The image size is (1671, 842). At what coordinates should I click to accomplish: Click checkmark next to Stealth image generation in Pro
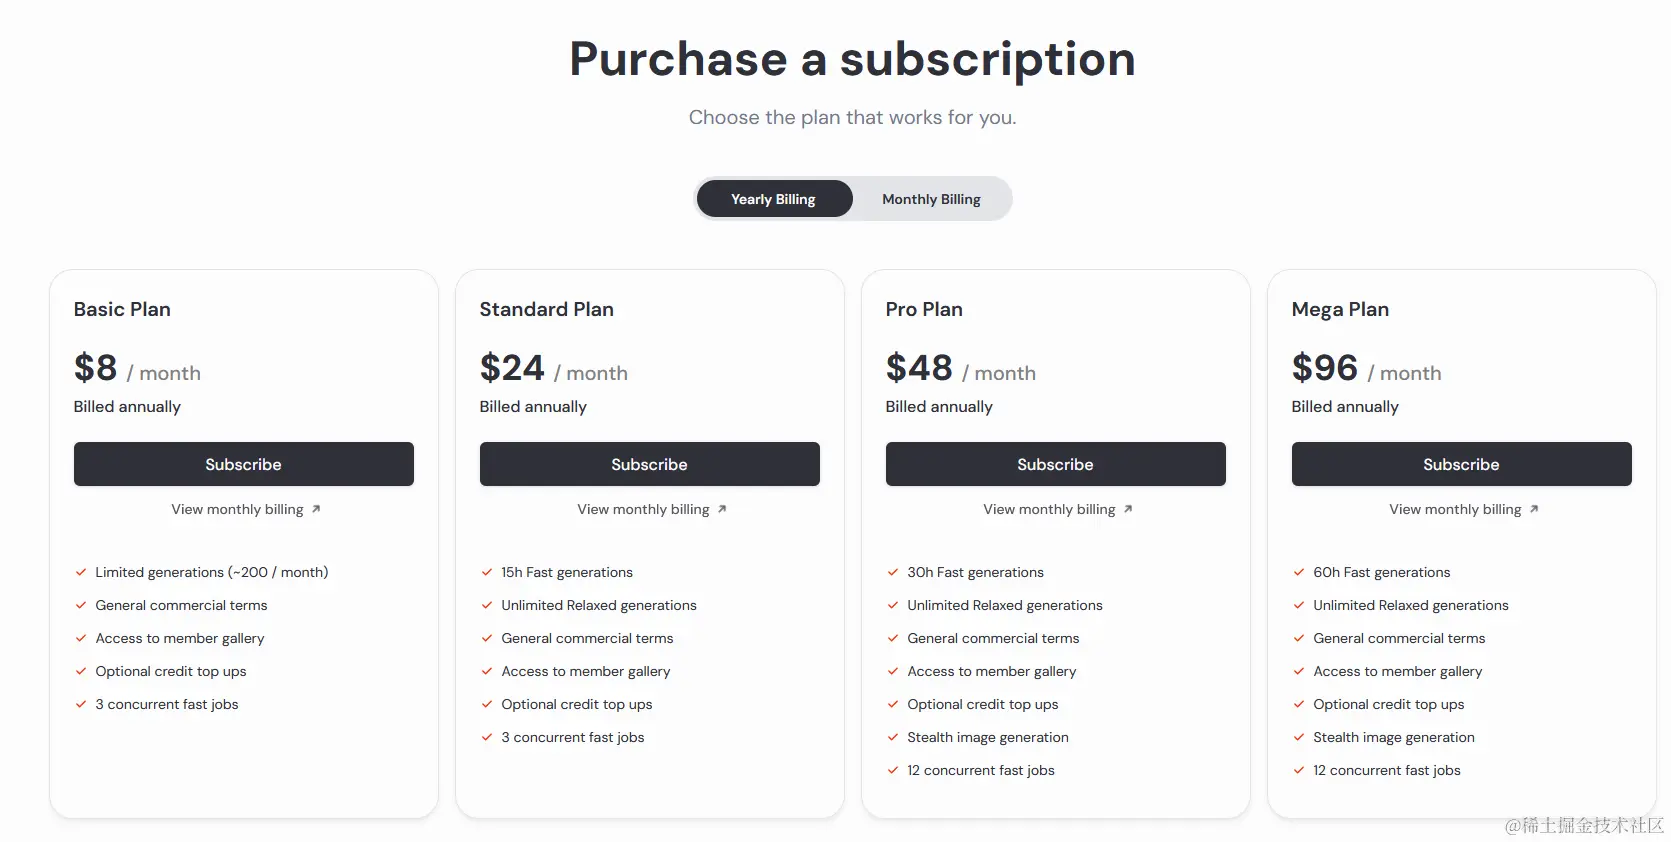[893, 738]
